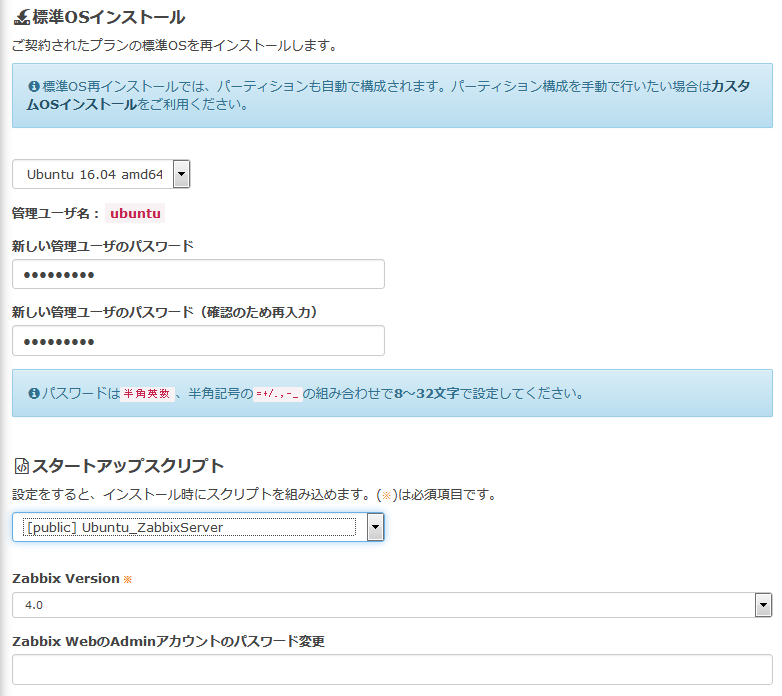This screenshot has width=782, height=696.
Task: Click the icon beside the 標準OSインストール heading
Action: (21, 17)
